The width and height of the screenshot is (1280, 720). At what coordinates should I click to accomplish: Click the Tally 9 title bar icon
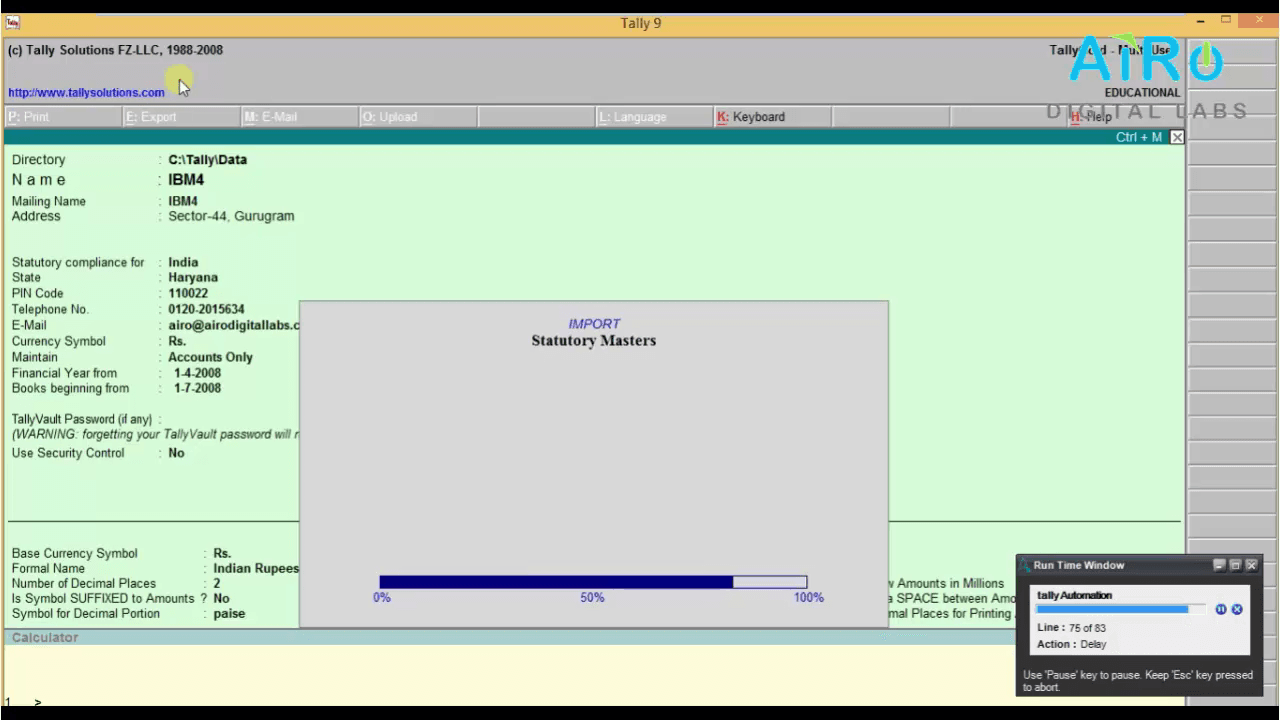coord(13,22)
